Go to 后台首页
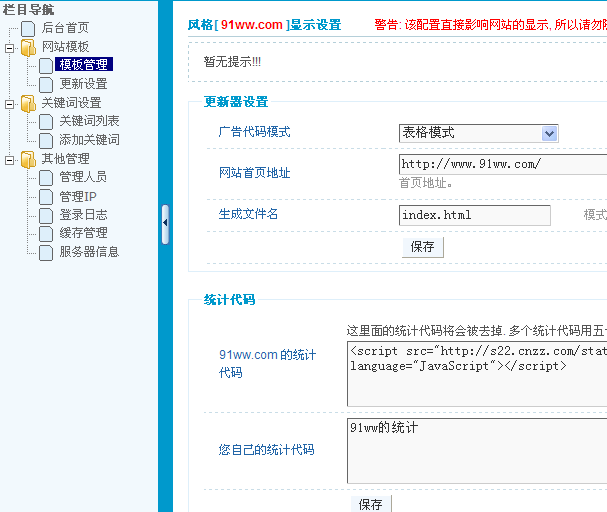Viewport: 607px width, 512px height. 65,27
